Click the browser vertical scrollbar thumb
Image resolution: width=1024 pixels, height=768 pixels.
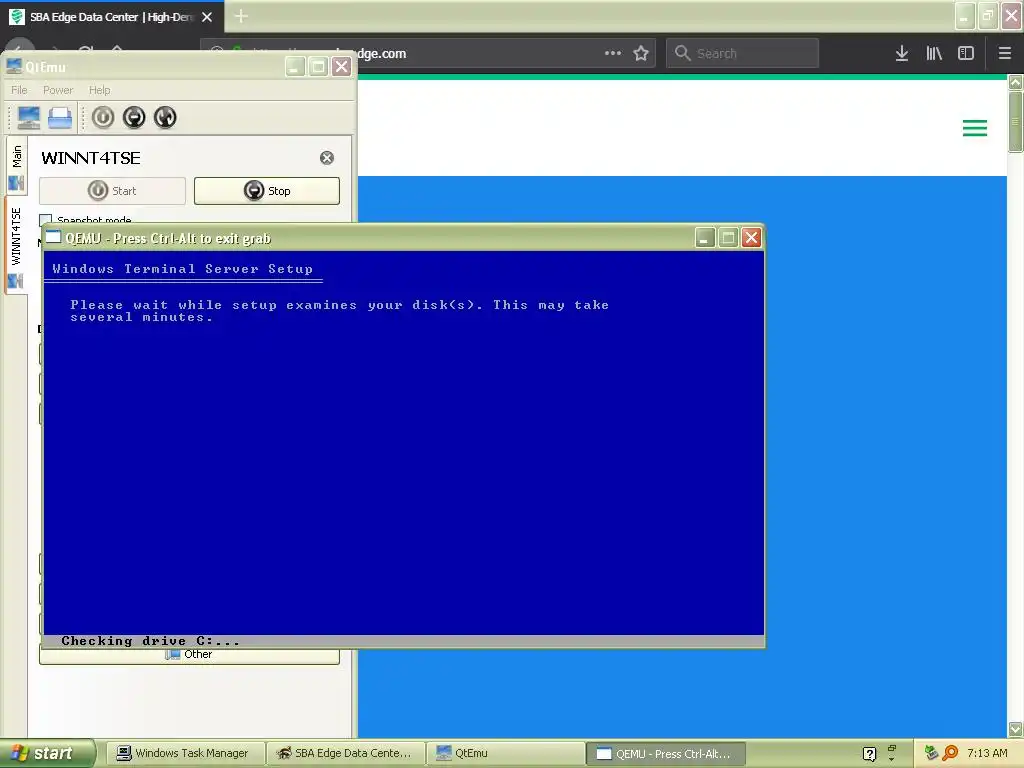(x=1016, y=121)
